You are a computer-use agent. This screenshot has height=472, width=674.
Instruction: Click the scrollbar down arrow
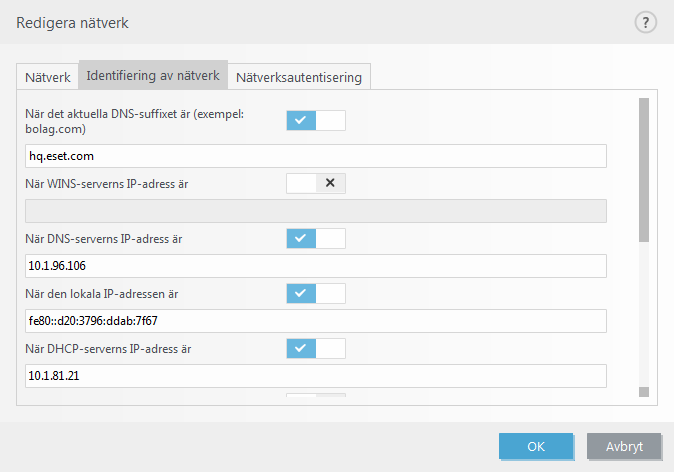pos(645,392)
